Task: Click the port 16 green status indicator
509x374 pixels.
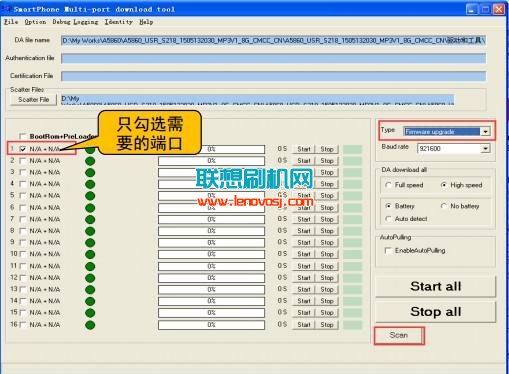Action: pyautogui.click(x=90, y=325)
